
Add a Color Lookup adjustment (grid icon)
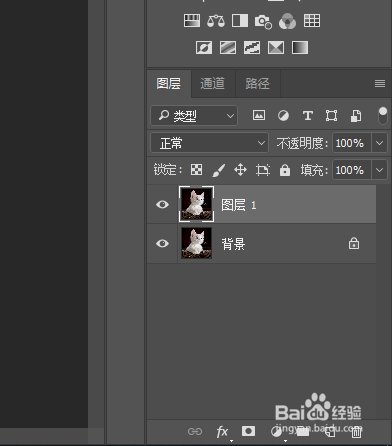[x=312, y=21]
